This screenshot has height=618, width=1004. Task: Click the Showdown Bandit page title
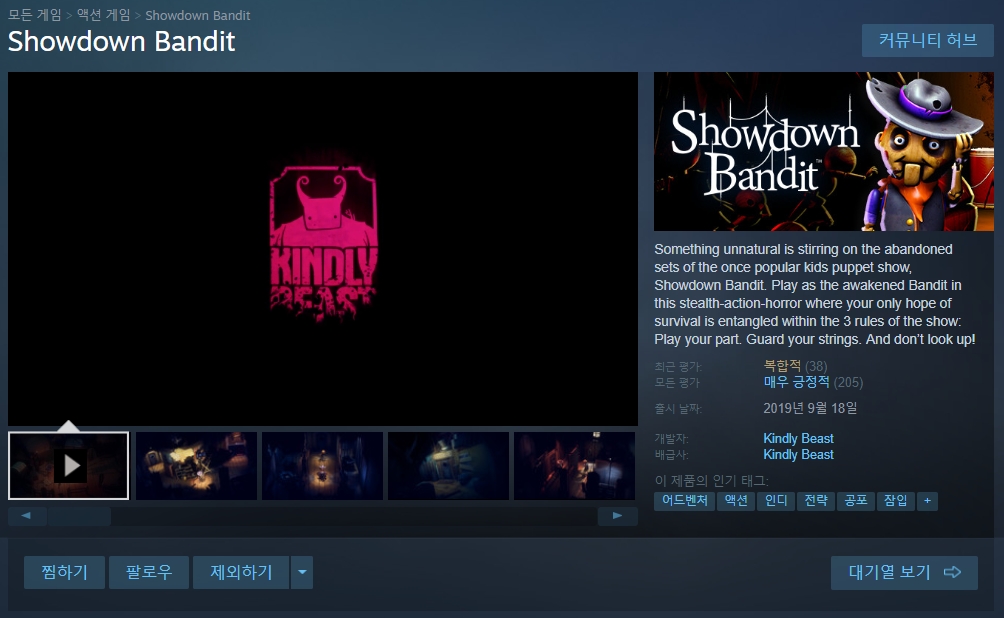pyautogui.click(x=122, y=42)
